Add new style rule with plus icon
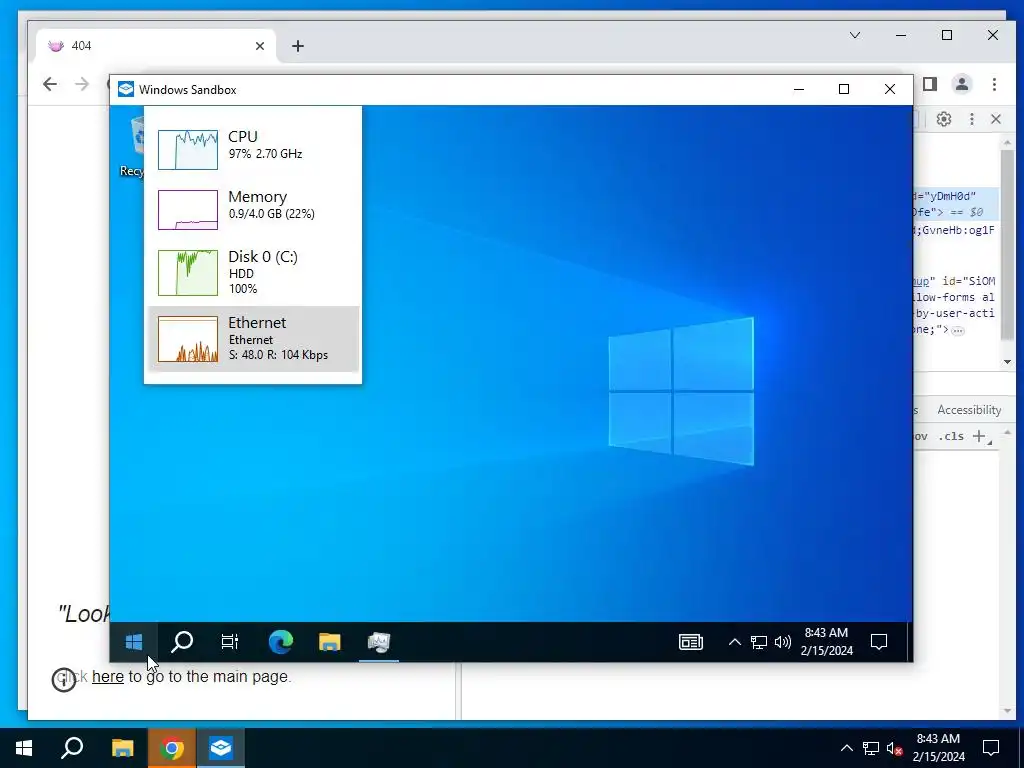This screenshot has height=768, width=1024. coord(979,436)
